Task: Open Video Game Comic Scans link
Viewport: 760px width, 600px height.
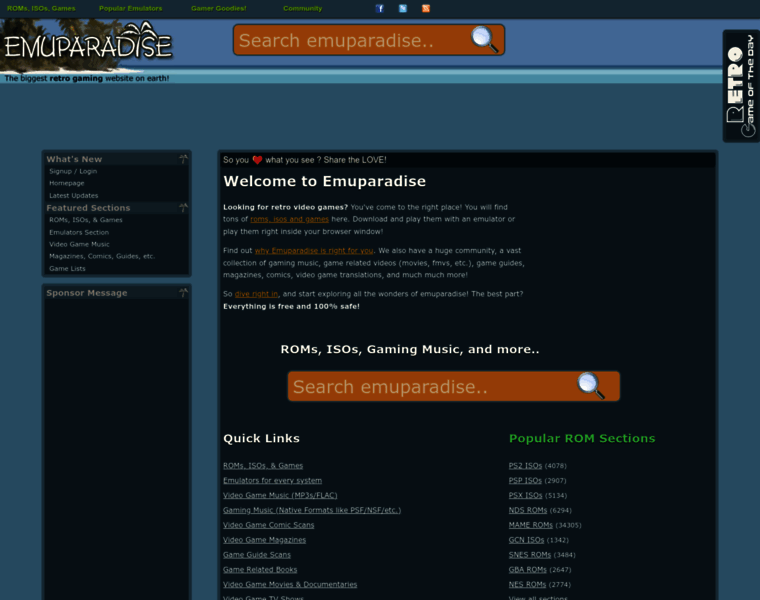Action: [x=269, y=525]
